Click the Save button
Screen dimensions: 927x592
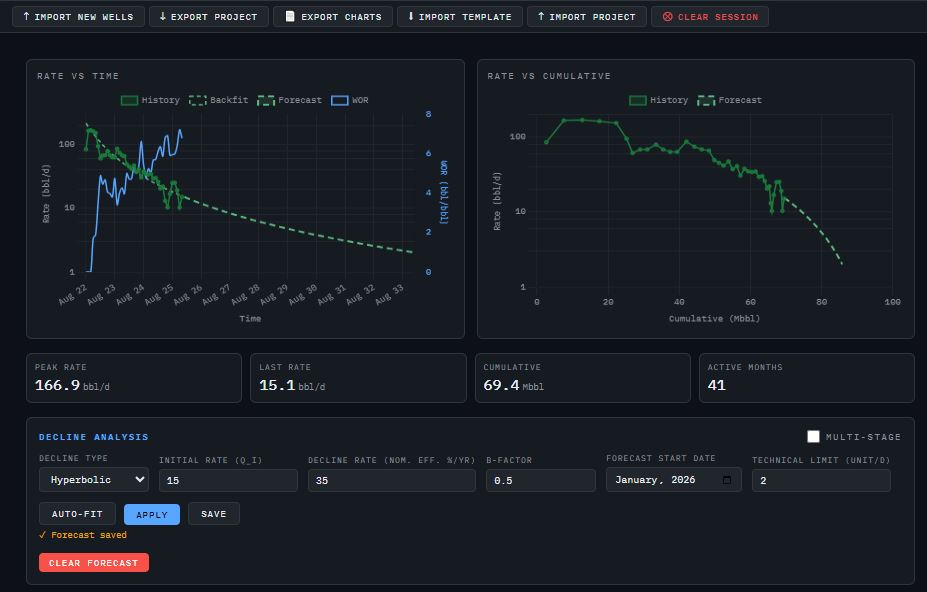coord(213,514)
